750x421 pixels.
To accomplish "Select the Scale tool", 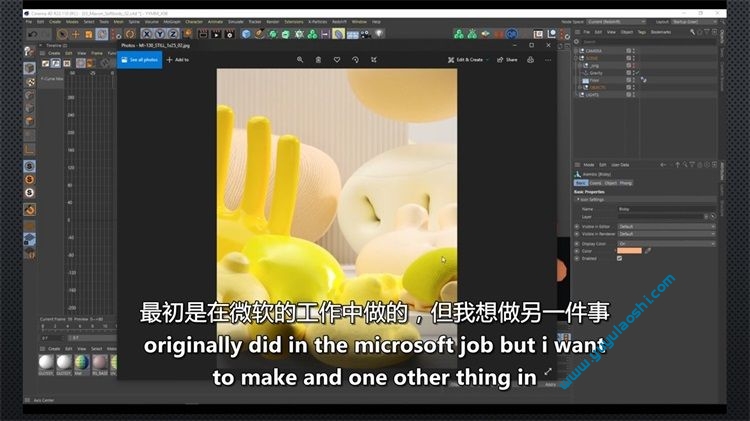I will point(88,34).
